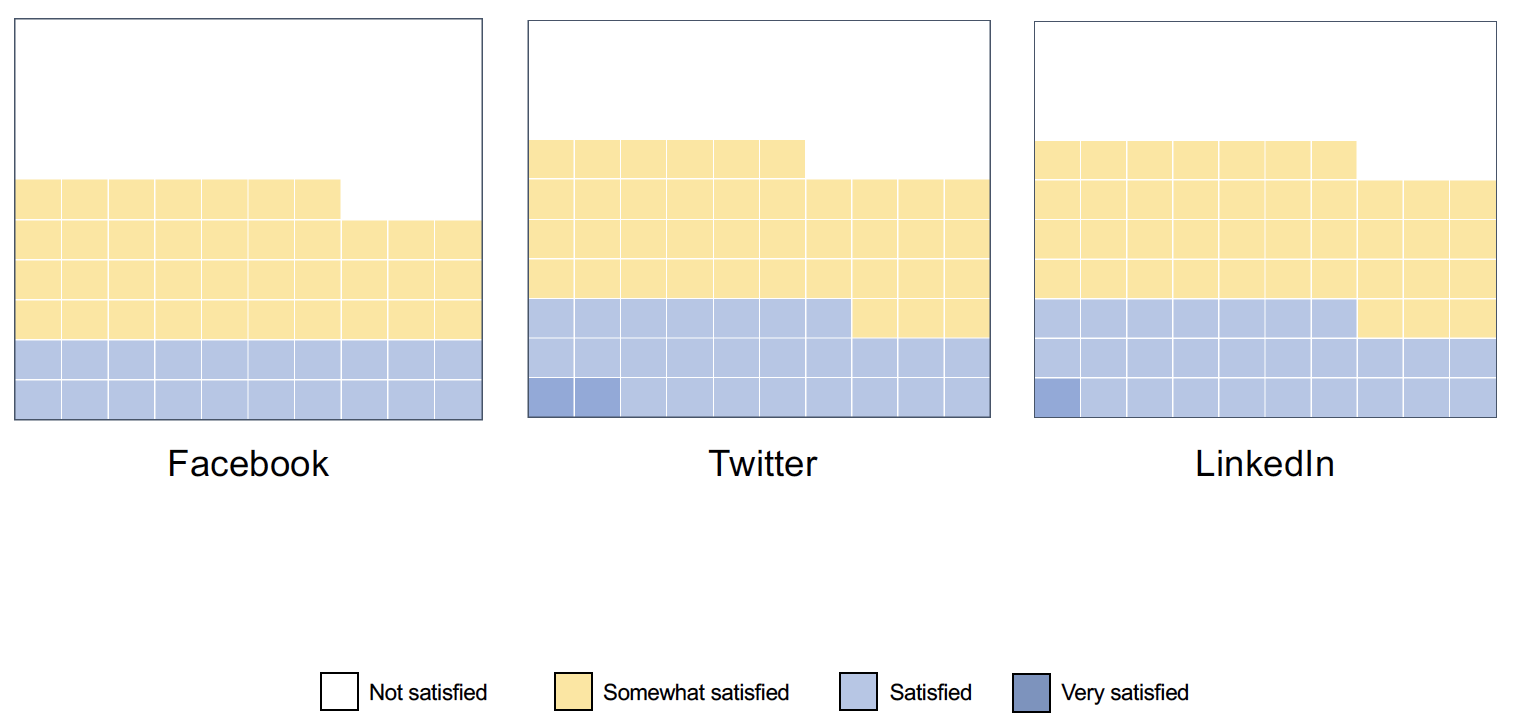The height and width of the screenshot is (728, 1536).
Task: Click LinkedIn chart's white Not satisfied area
Action: (1265, 80)
